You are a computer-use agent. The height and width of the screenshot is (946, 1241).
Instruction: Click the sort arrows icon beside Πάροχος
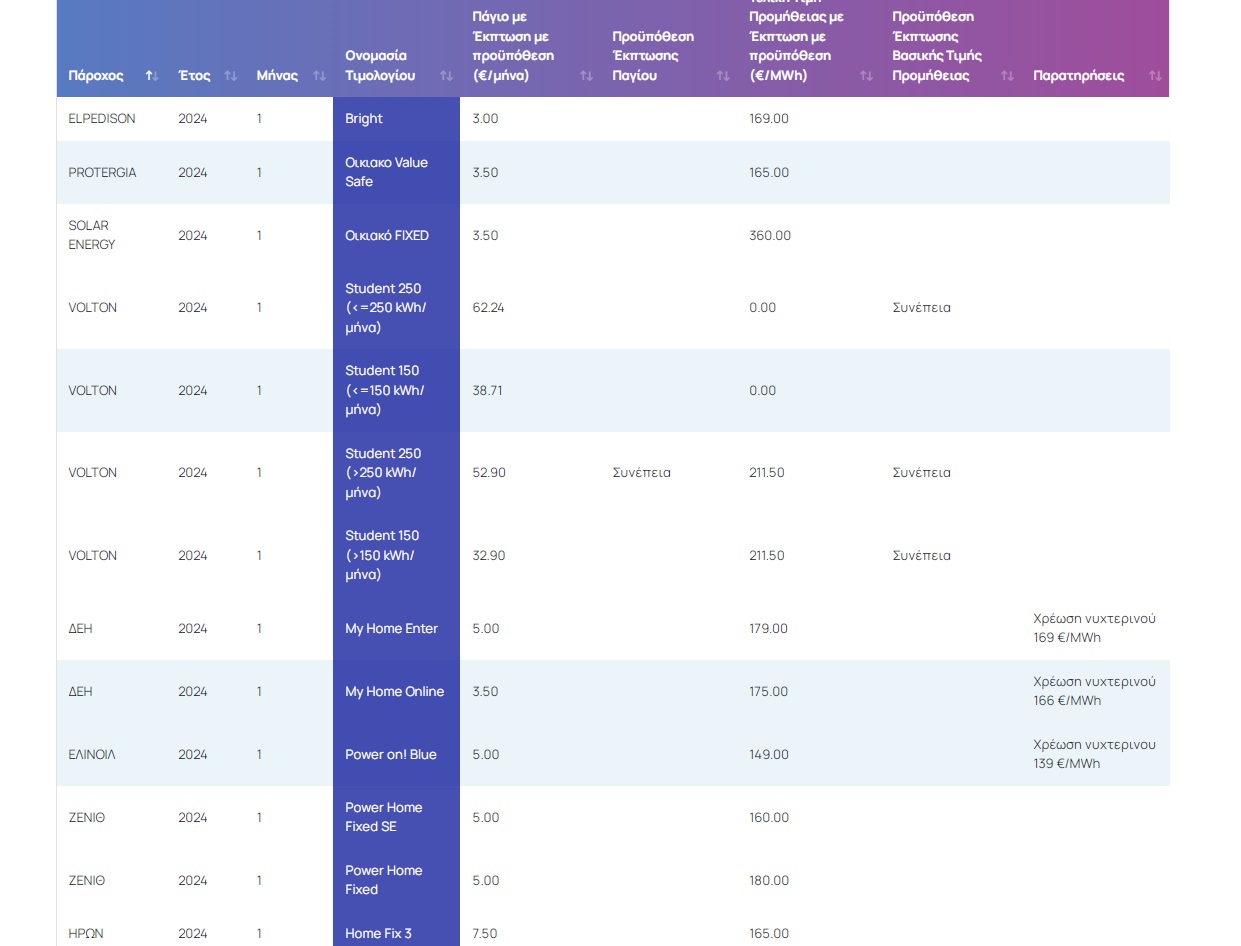coord(152,76)
